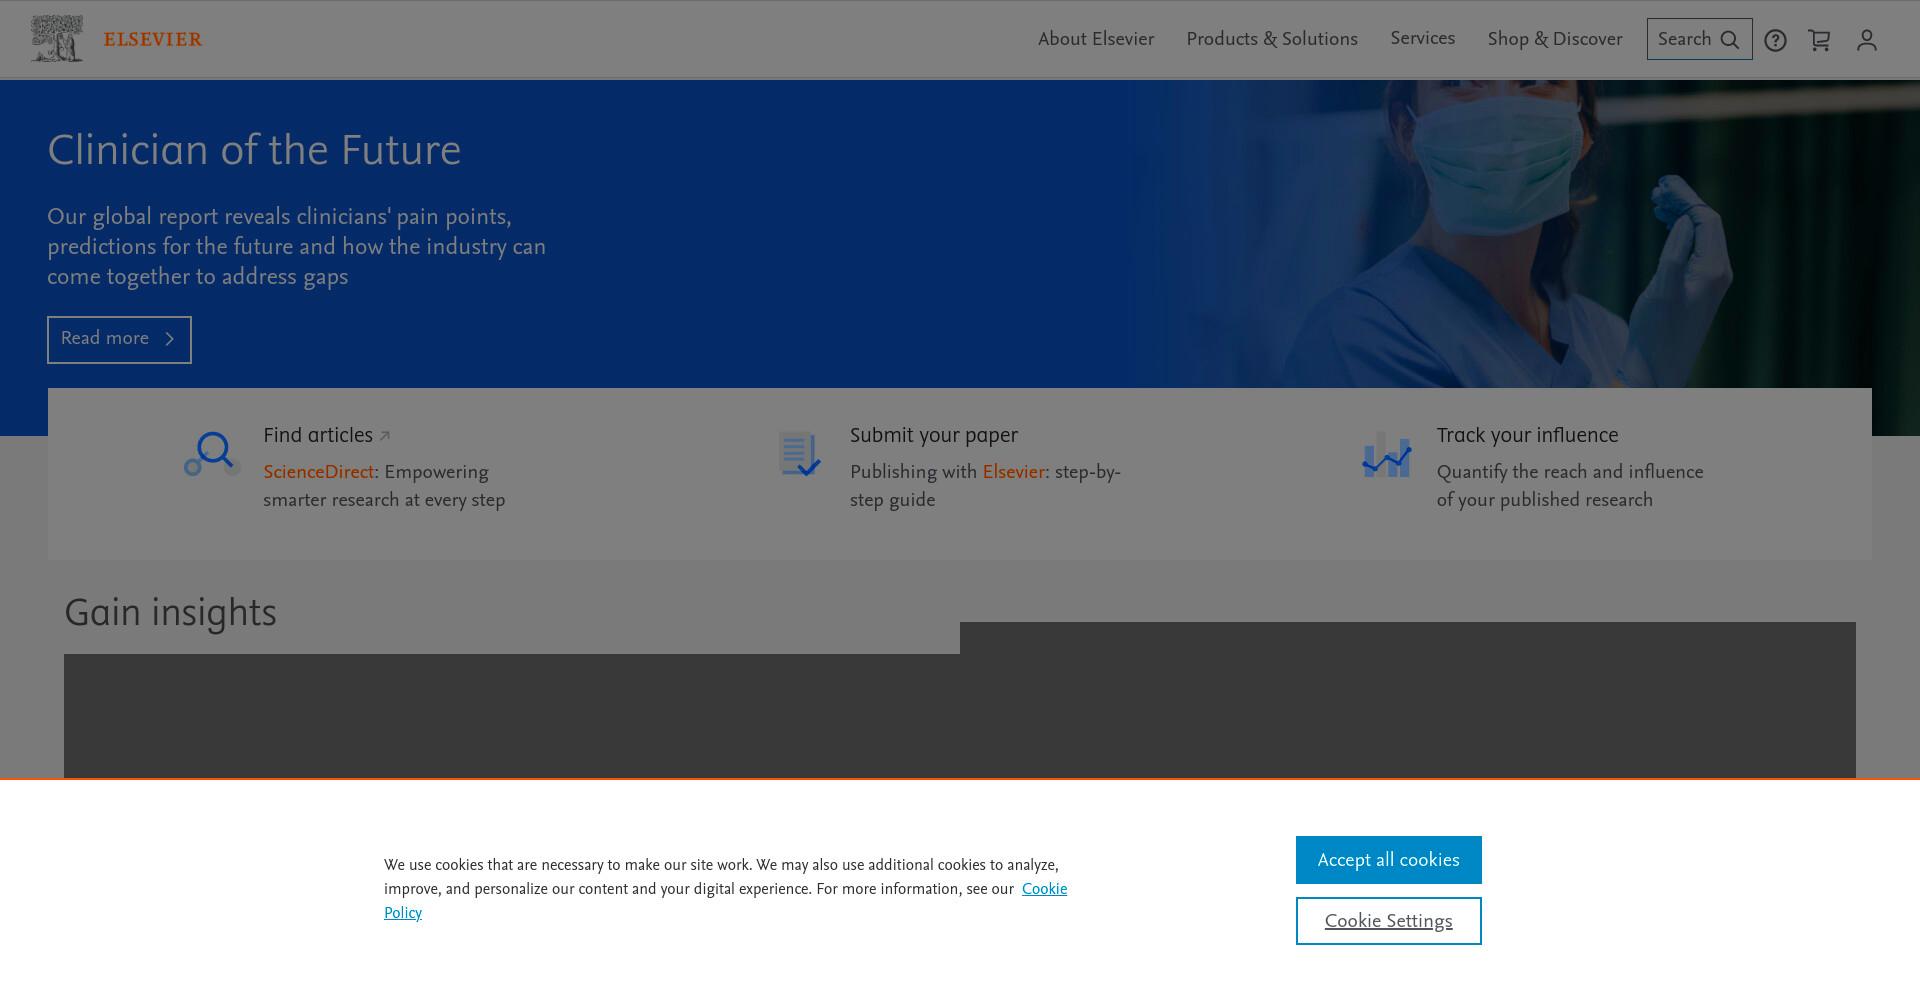Click the Track your influence chart icon

click(1386, 454)
